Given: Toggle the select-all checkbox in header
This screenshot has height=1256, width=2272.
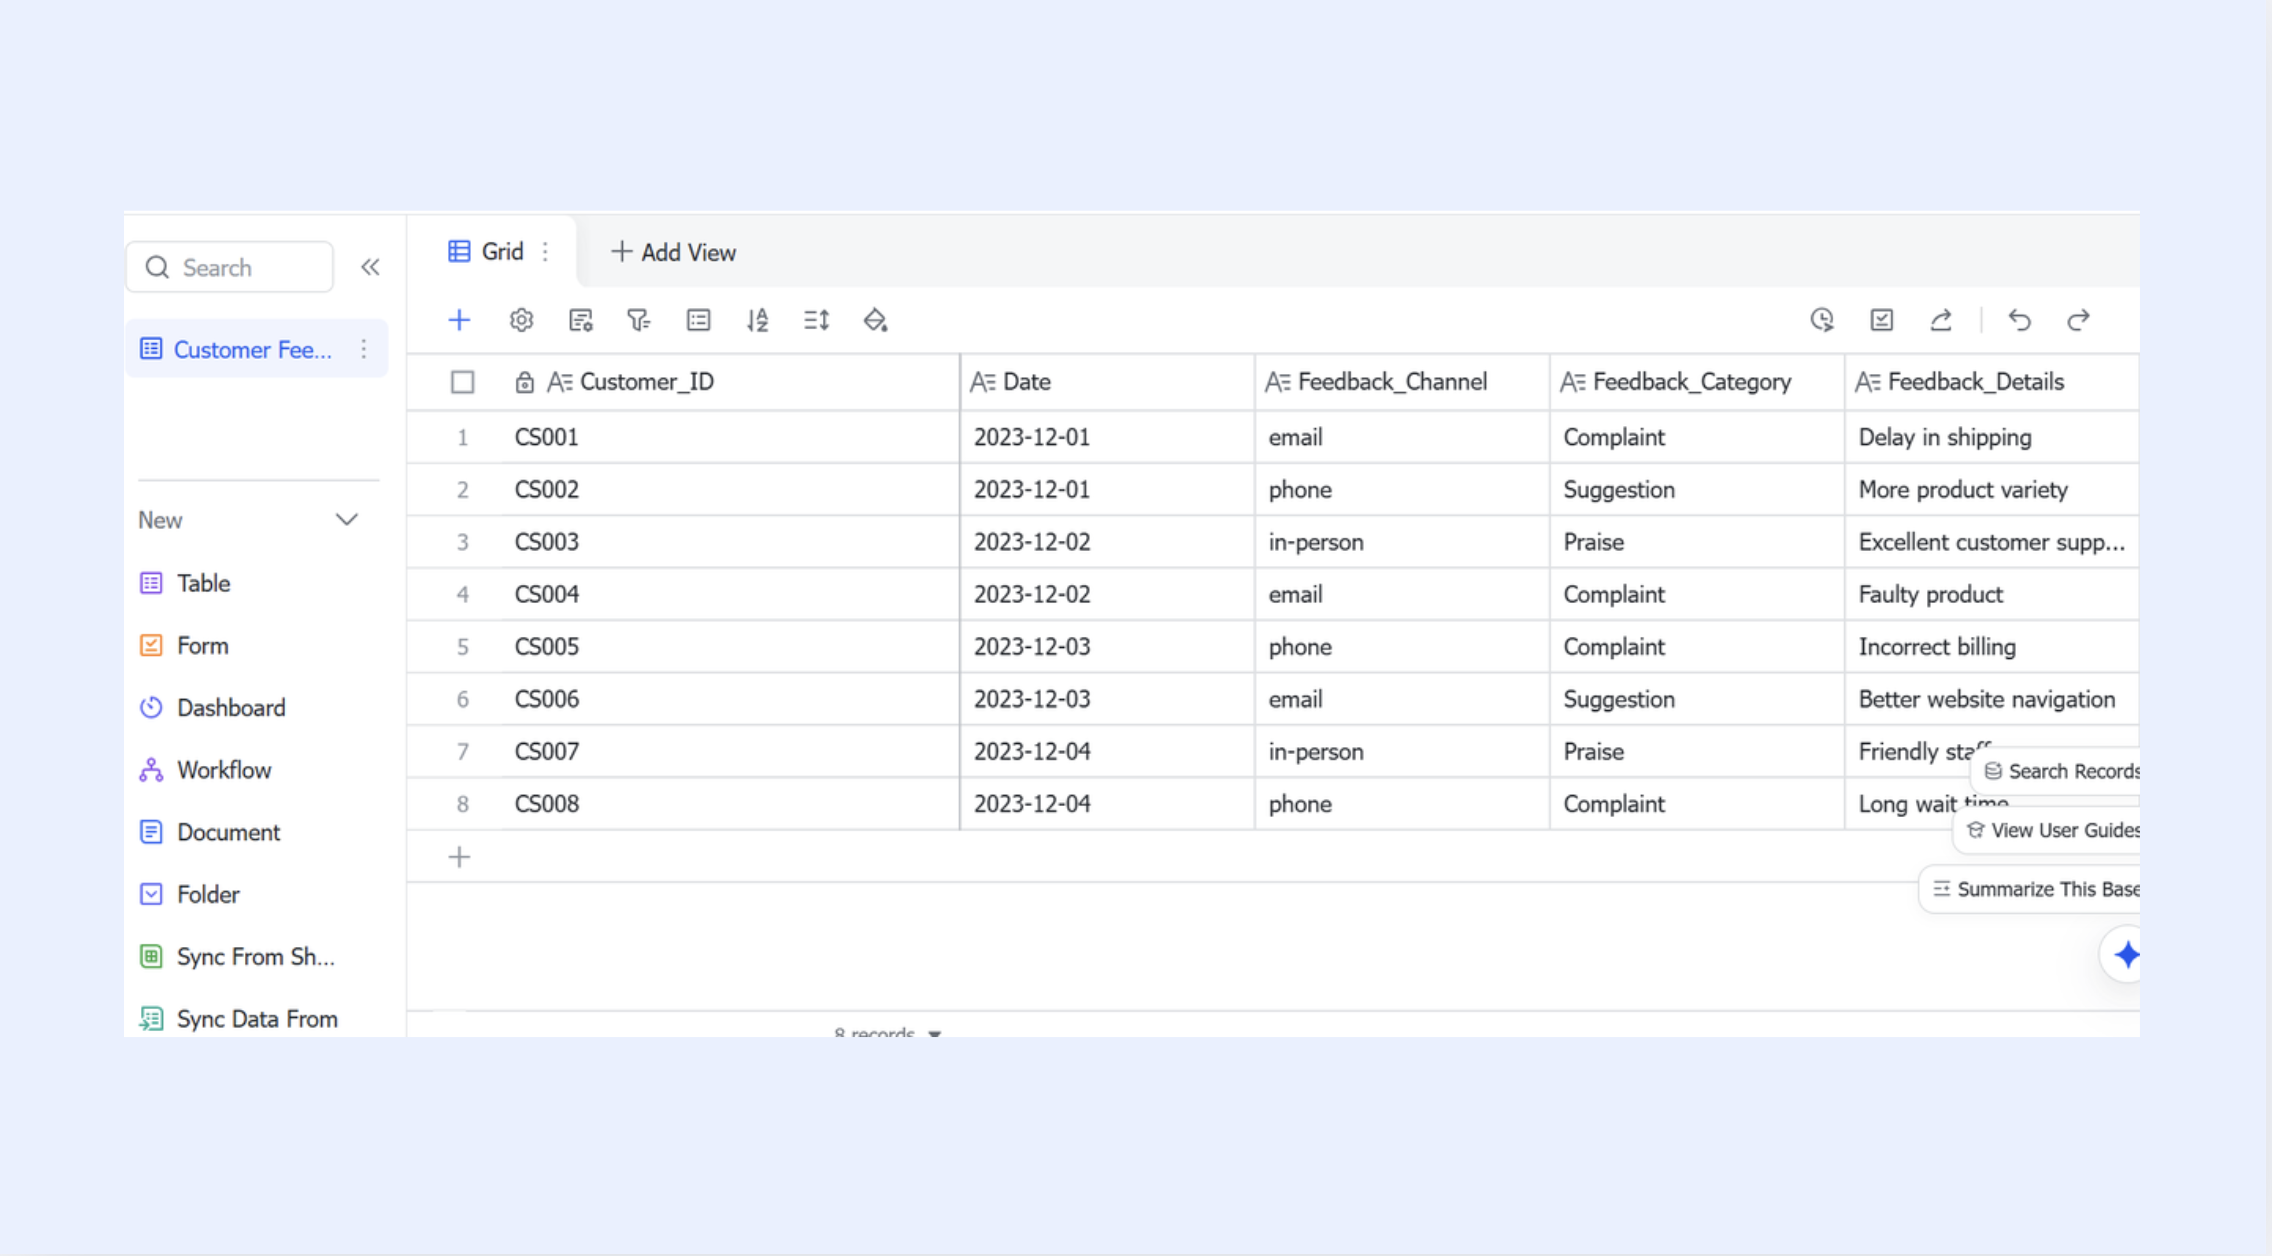Looking at the screenshot, I should pyautogui.click(x=462, y=382).
